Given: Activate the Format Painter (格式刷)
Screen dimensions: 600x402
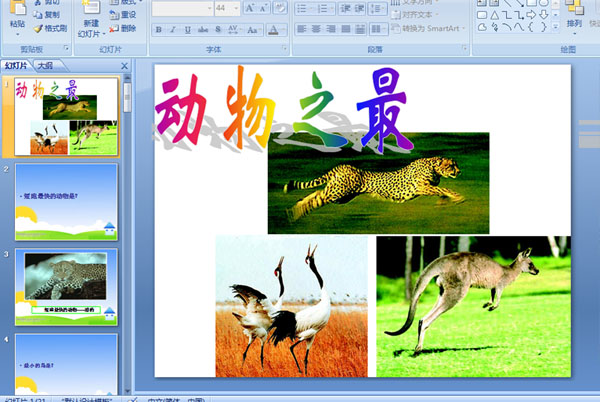Looking at the screenshot, I should (50, 28).
